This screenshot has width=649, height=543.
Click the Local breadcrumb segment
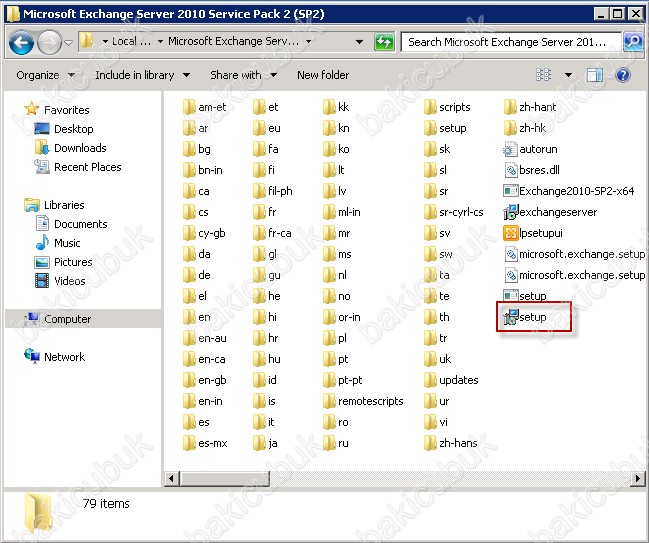tap(132, 41)
